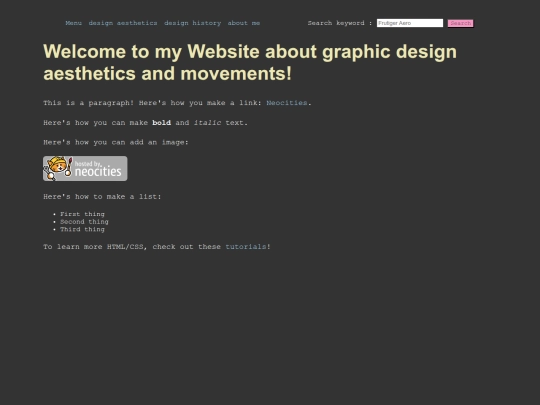Select the page heading "Welcome to my Website"
Image resolution: width=540 pixels, height=405 pixels.
click(250, 62)
